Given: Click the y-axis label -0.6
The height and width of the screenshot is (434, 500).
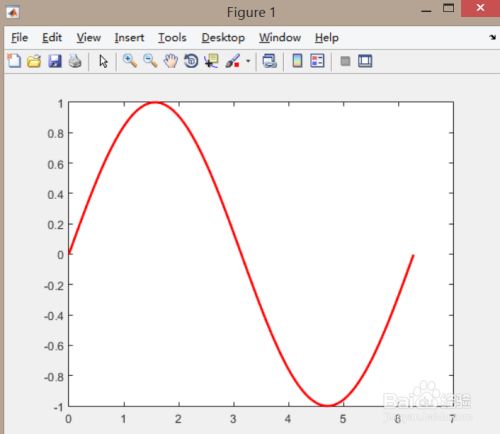Looking at the screenshot, I should (x=54, y=346).
